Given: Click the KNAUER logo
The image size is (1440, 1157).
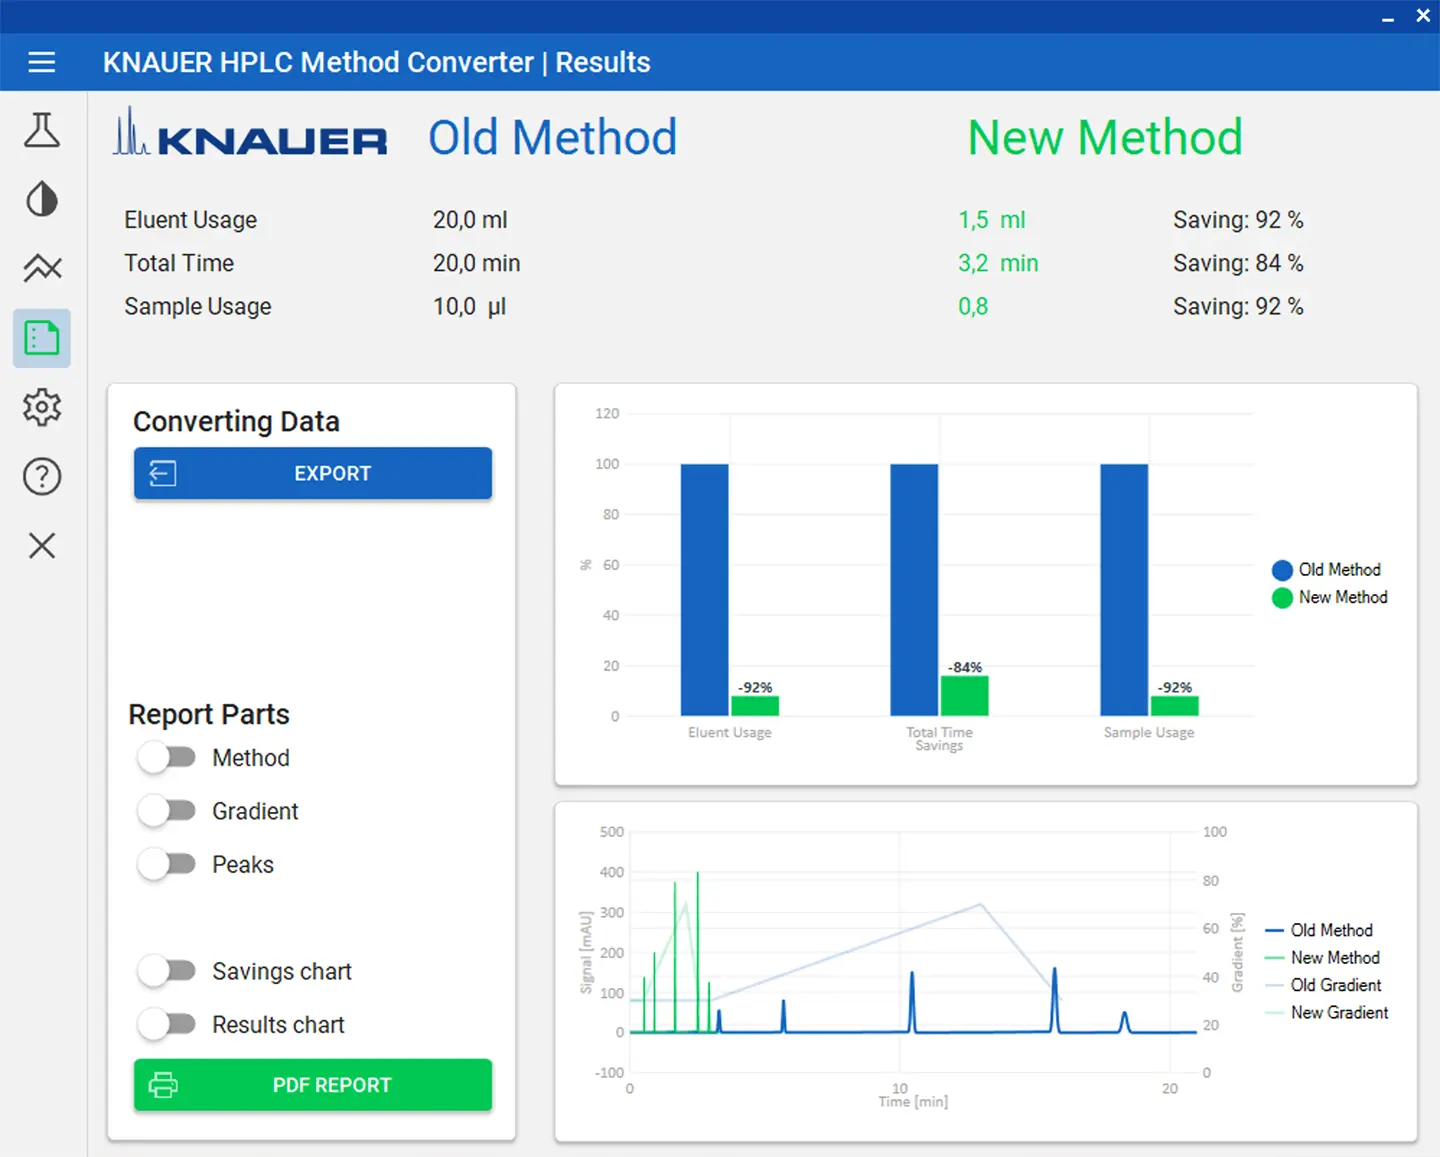Looking at the screenshot, I should pyautogui.click(x=249, y=138).
